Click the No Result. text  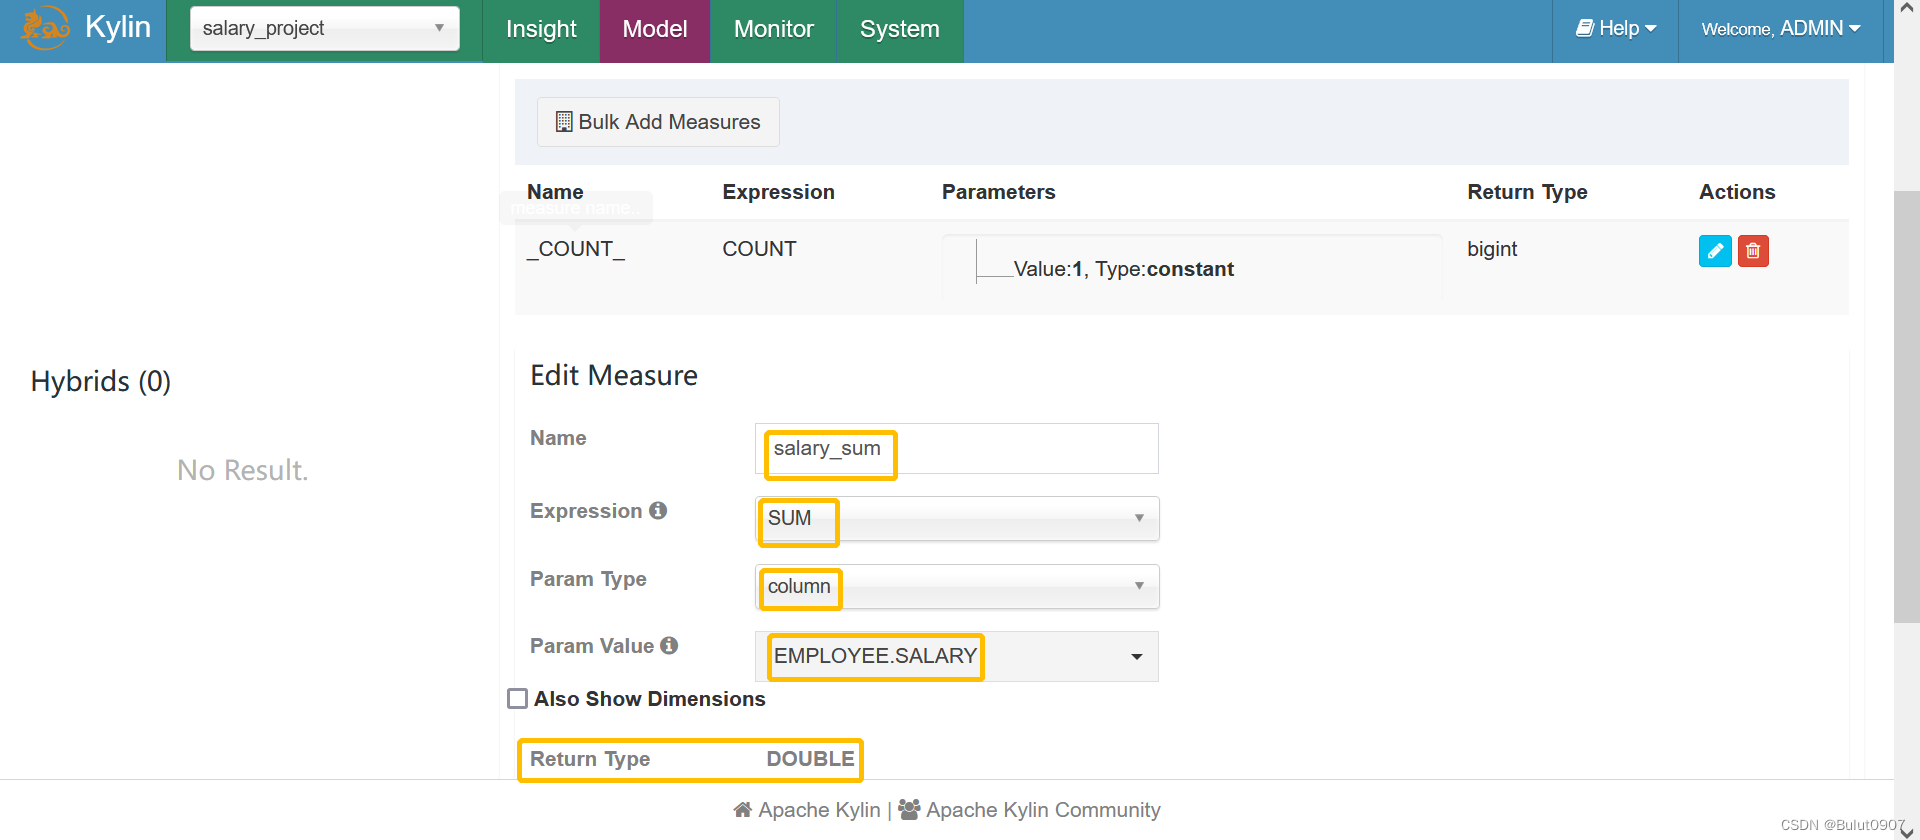pyautogui.click(x=243, y=470)
